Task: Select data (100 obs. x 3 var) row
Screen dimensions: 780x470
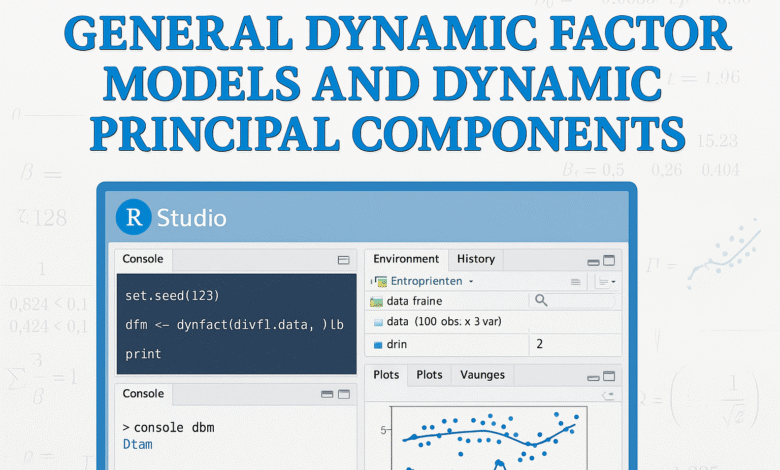Action: coord(493,322)
